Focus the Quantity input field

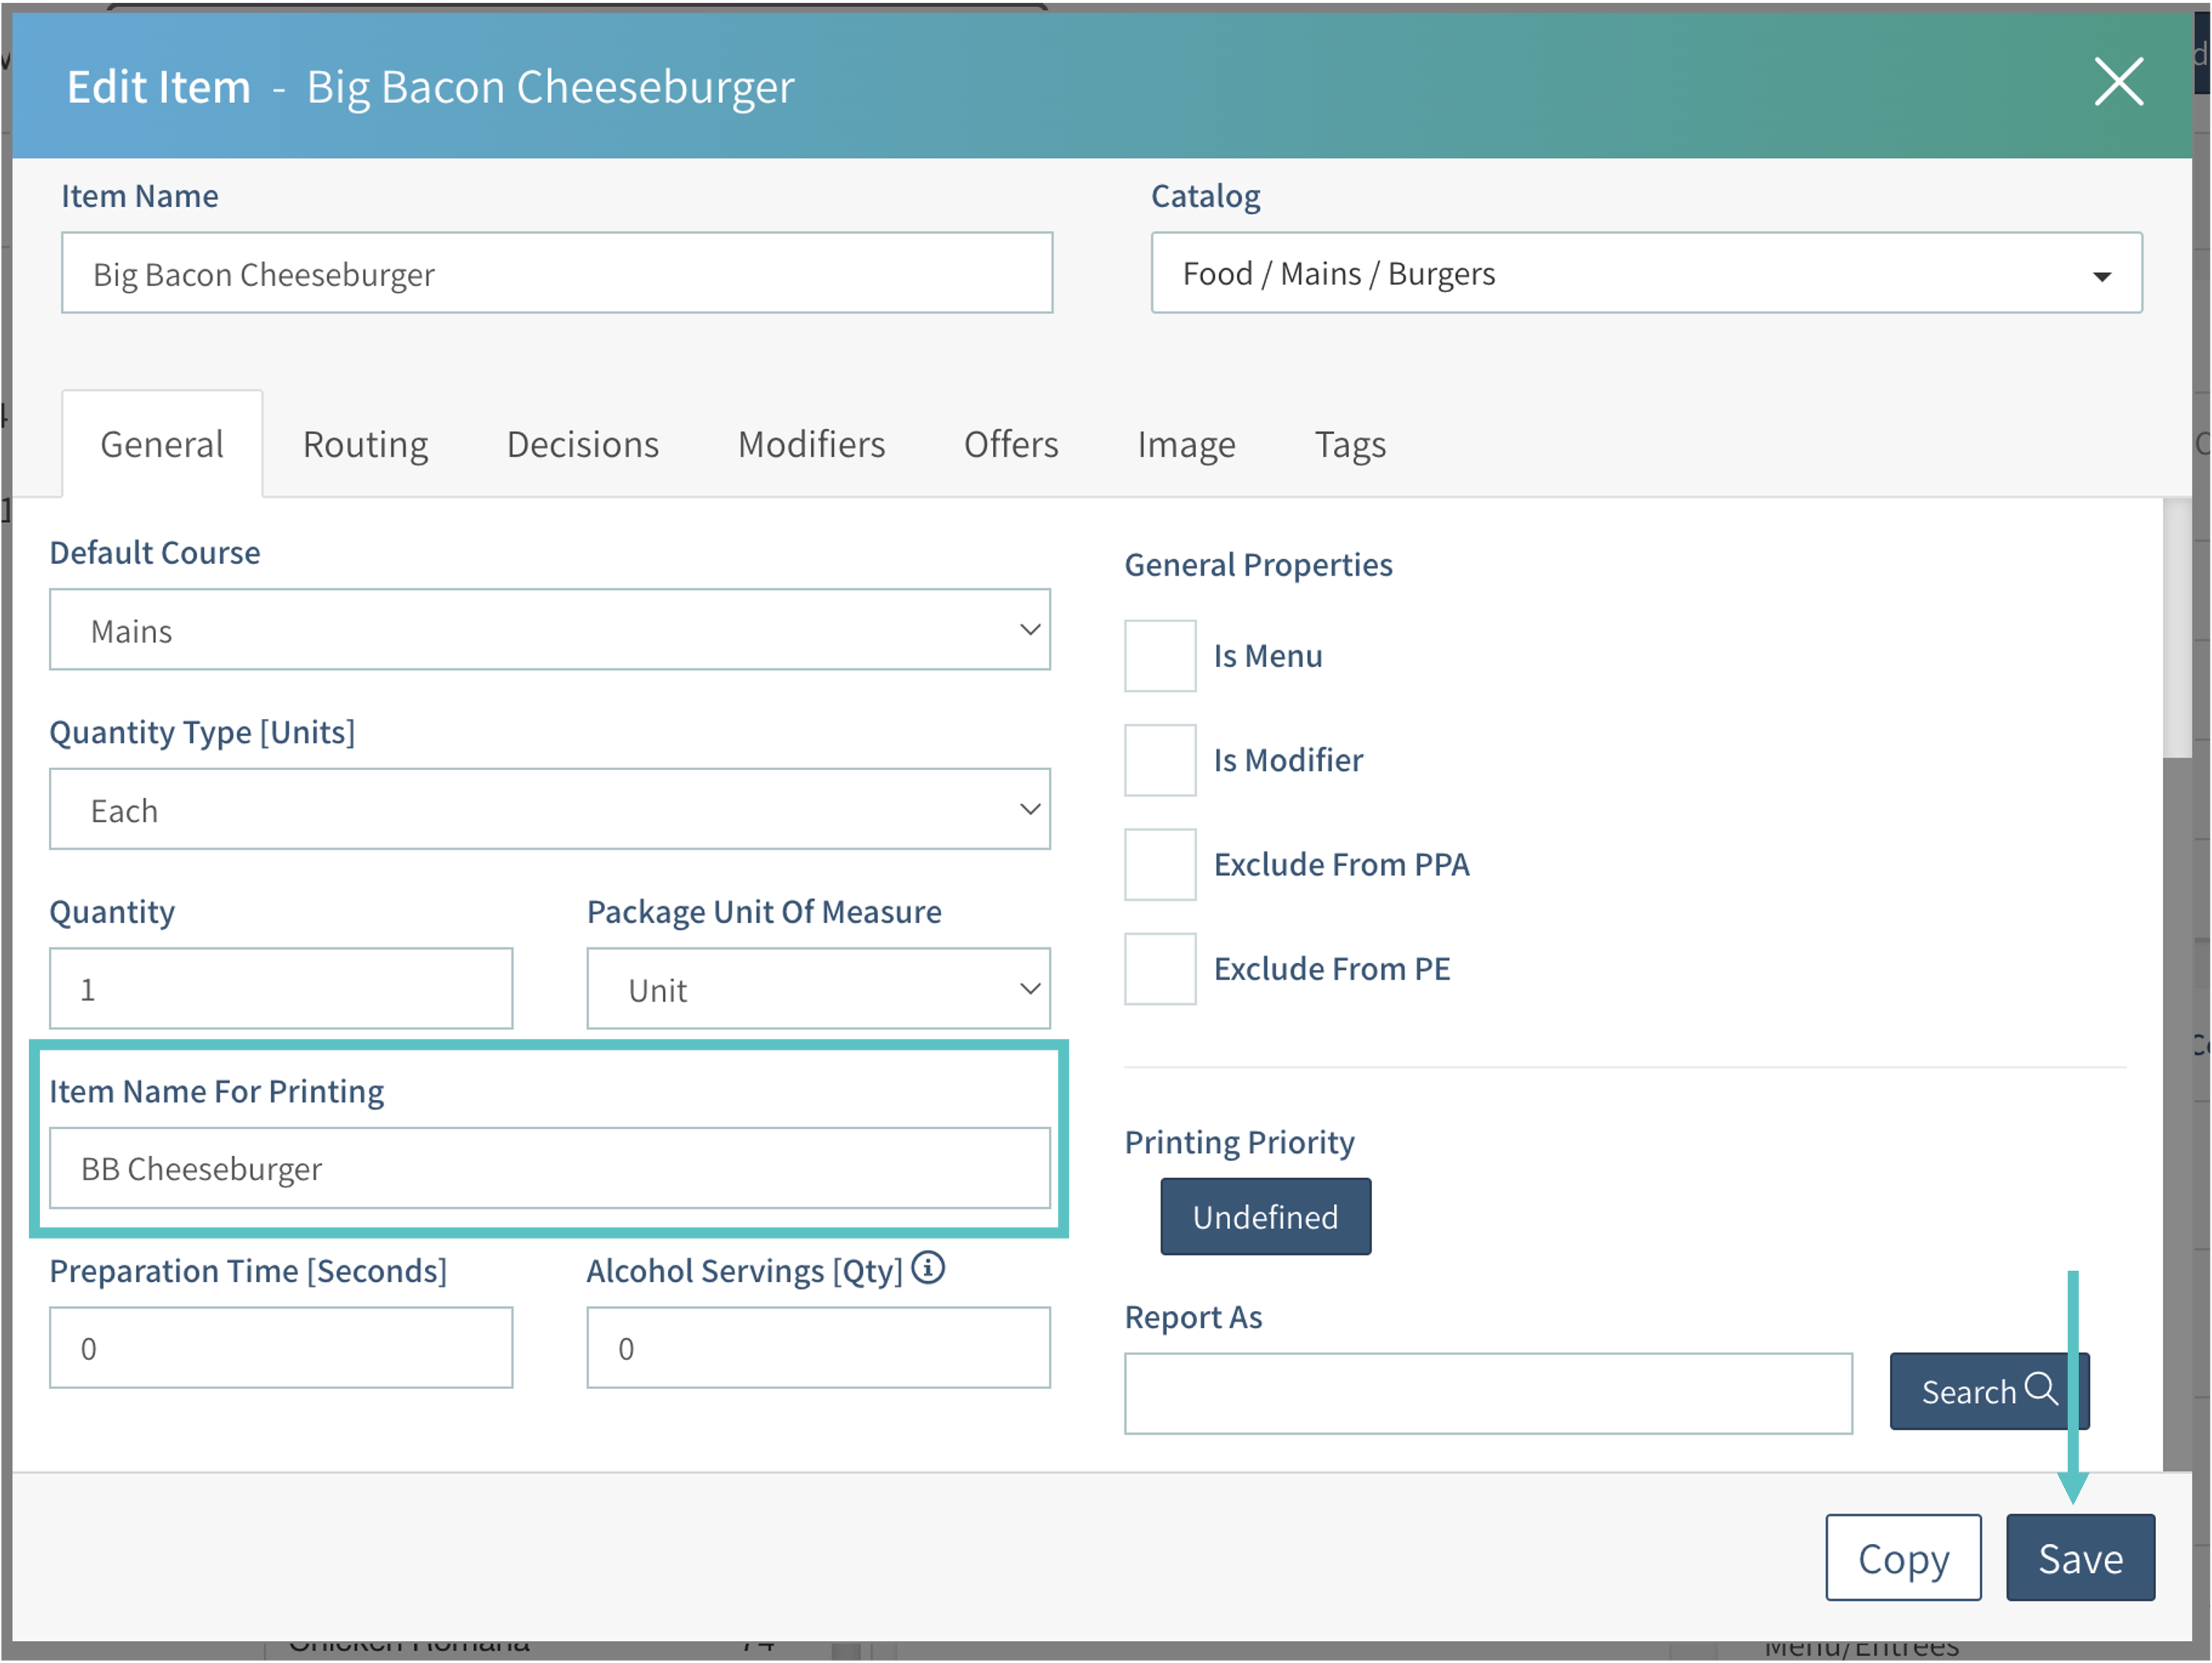(x=281, y=989)
